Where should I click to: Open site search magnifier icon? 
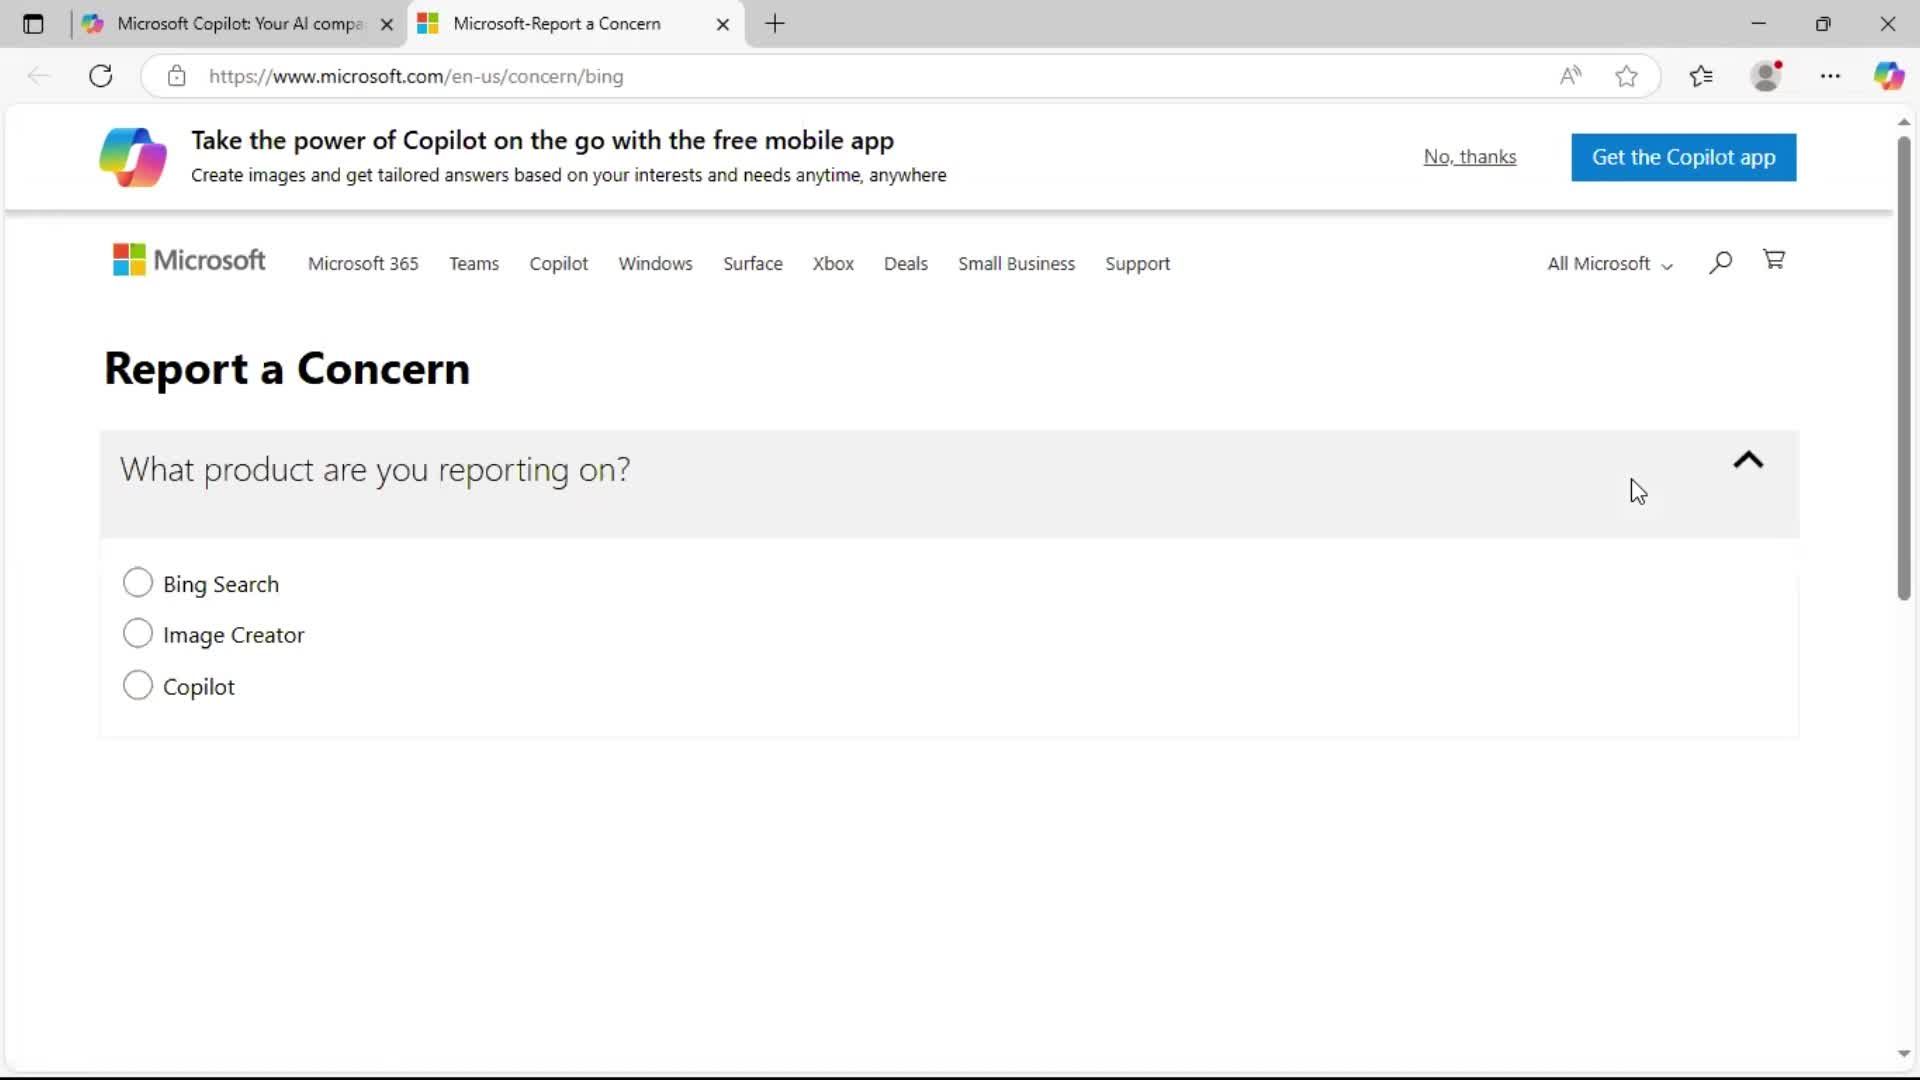pos(1720,262)
